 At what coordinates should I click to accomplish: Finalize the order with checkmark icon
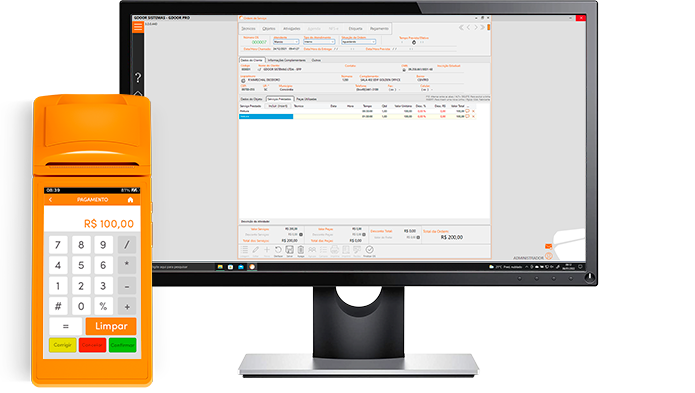pyautogui.click(x=369, y=250)
